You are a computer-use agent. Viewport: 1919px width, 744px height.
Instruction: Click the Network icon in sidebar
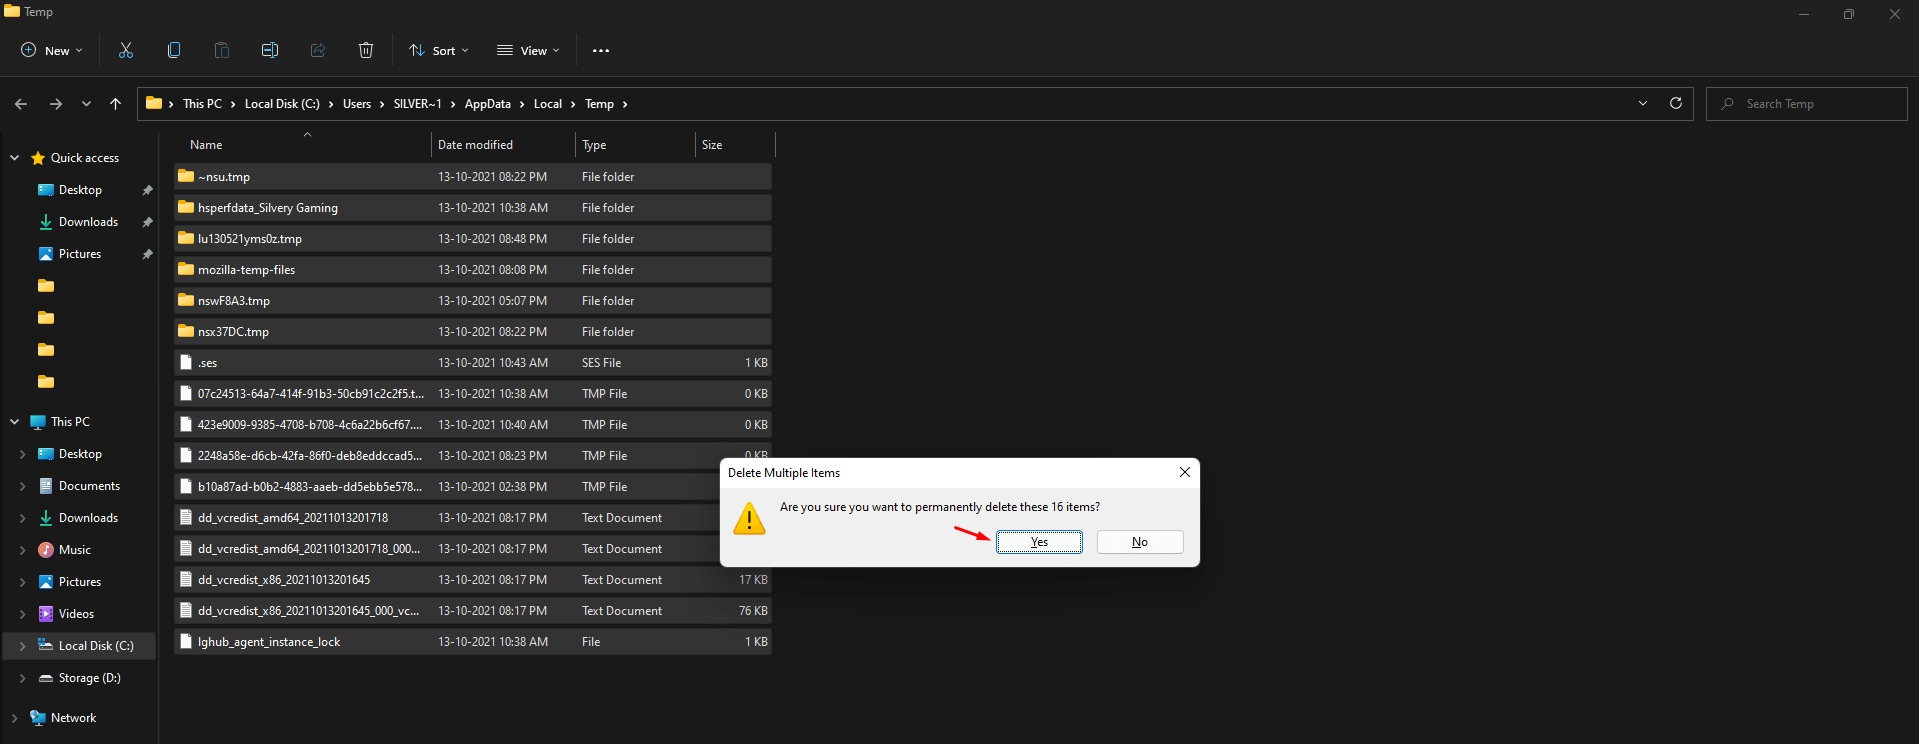pyautogui.click(x=38, y=718)
